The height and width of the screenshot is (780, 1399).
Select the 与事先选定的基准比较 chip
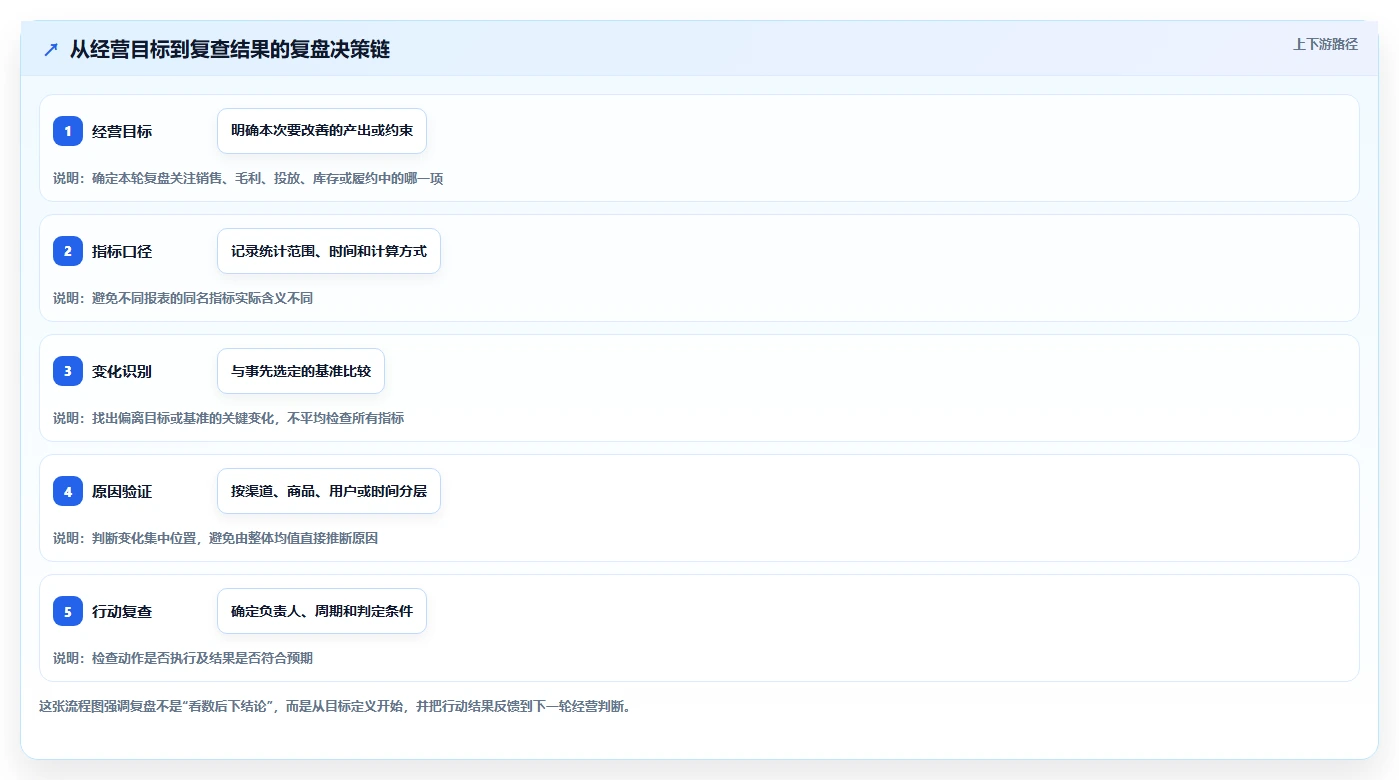tap(301, 371)
